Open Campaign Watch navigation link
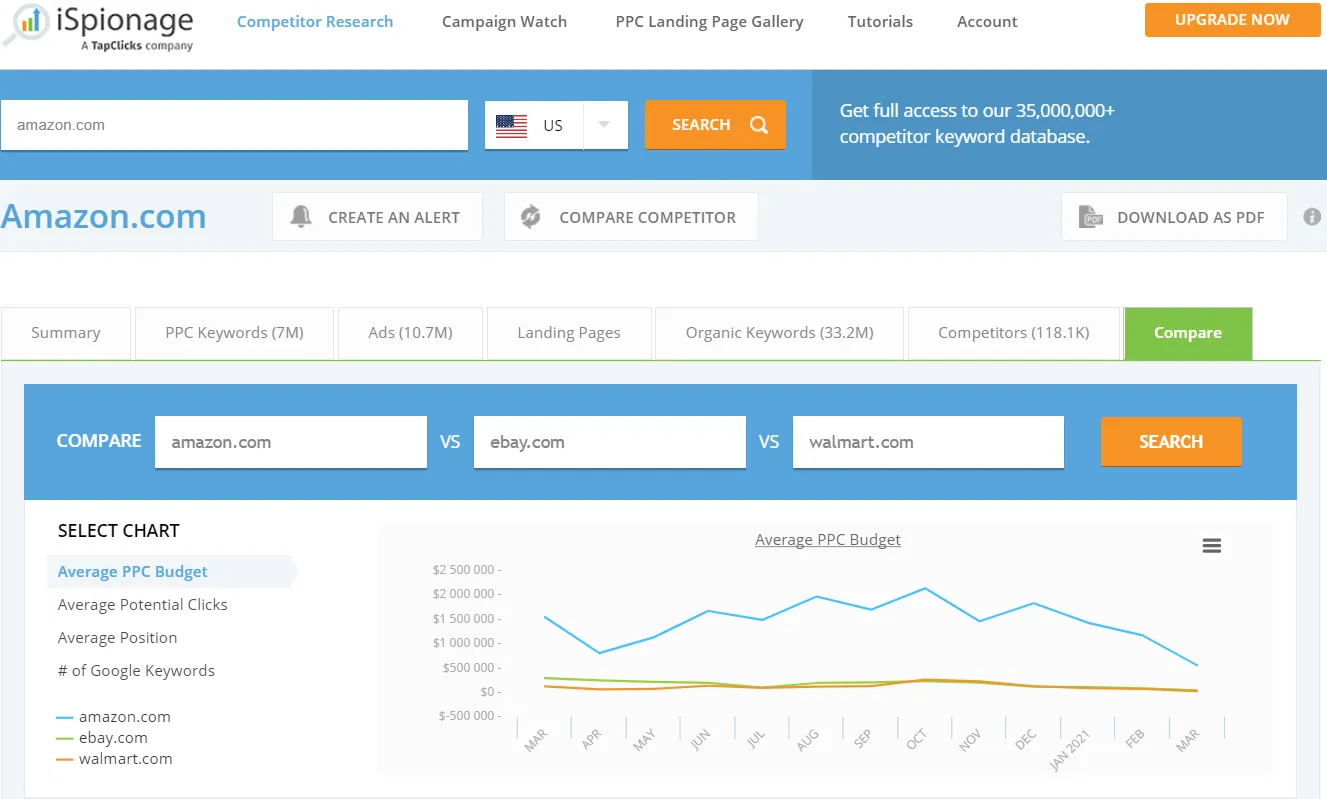1327x799 pixels. [x=504, y=21]
